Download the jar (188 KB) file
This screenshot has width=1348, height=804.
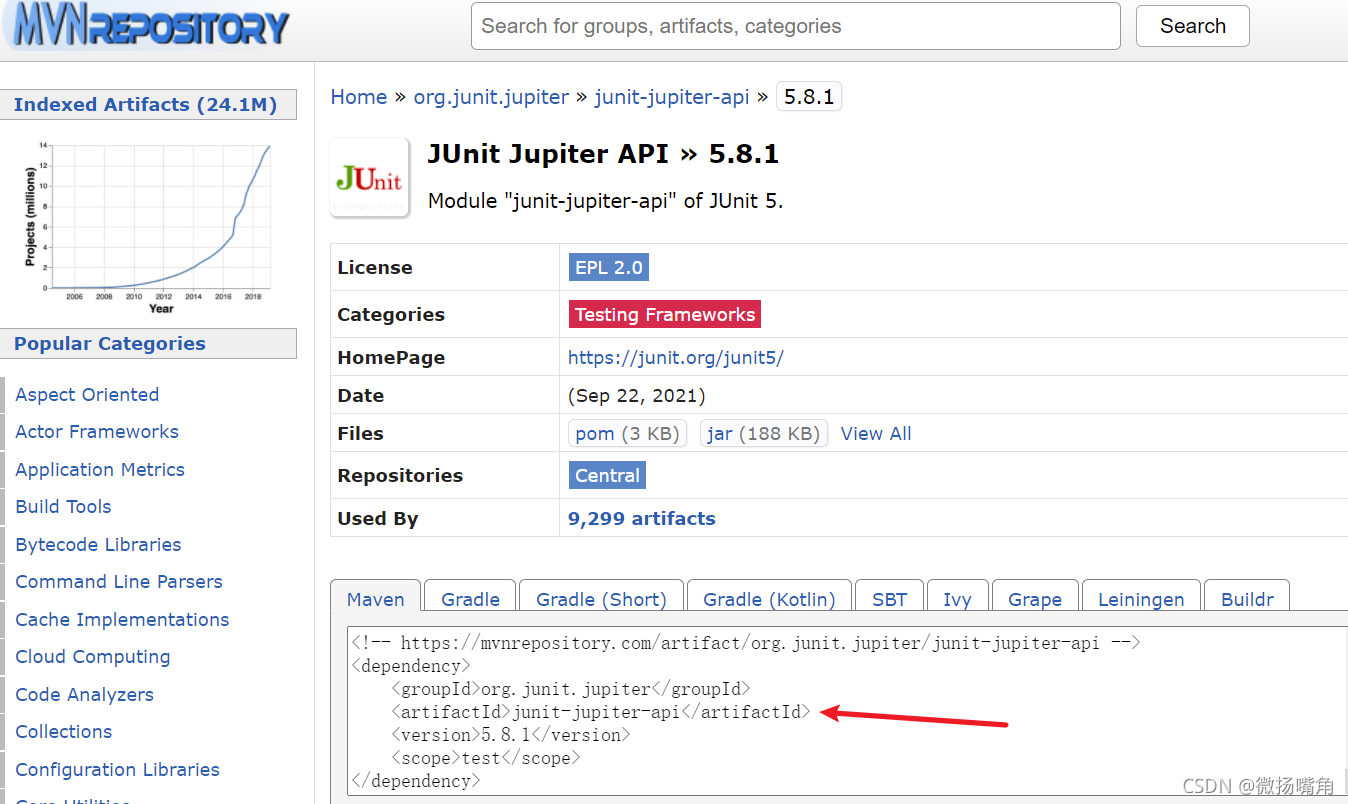(764, 433)
